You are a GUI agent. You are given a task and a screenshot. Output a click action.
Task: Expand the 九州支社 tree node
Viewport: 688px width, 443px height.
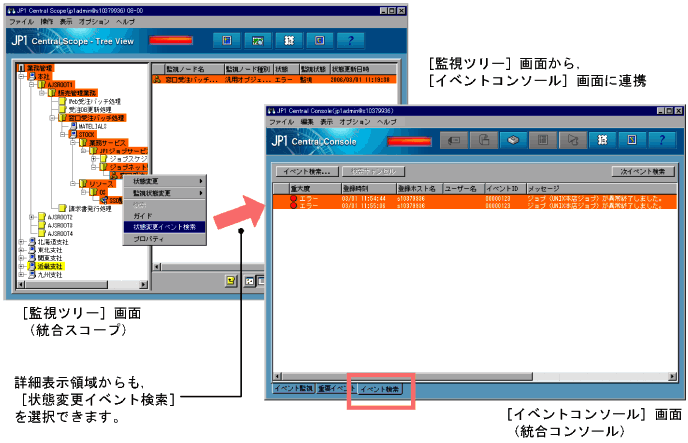tap(21, 275)
